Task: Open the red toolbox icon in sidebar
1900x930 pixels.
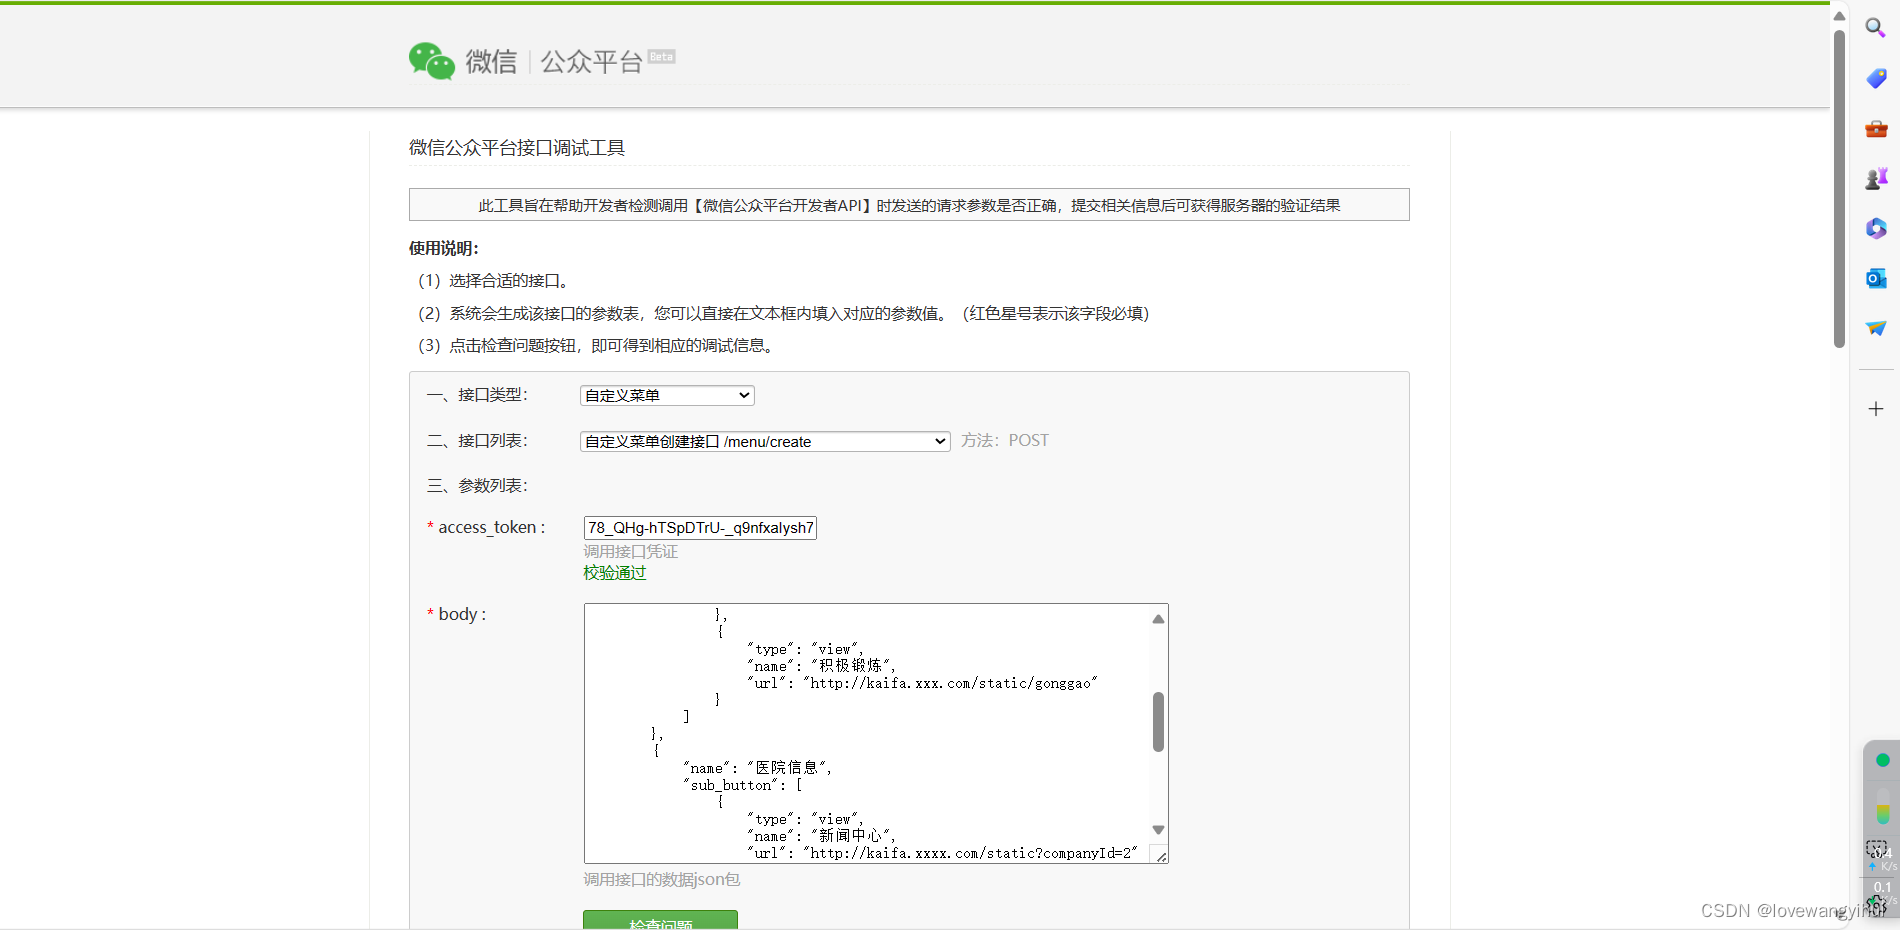Action: click(1876, 128)
